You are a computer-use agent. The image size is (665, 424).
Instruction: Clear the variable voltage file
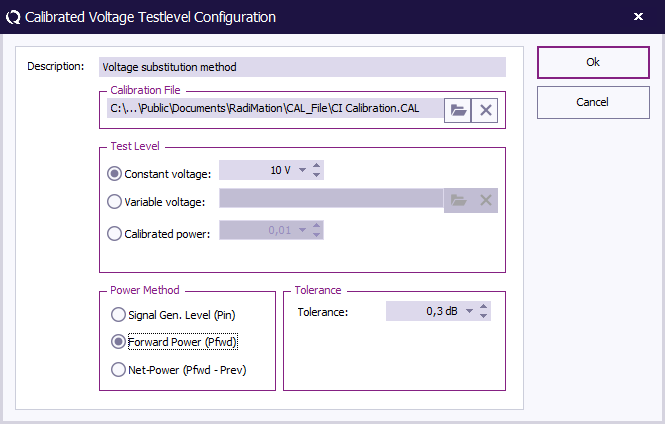click(x=486, y=200)
